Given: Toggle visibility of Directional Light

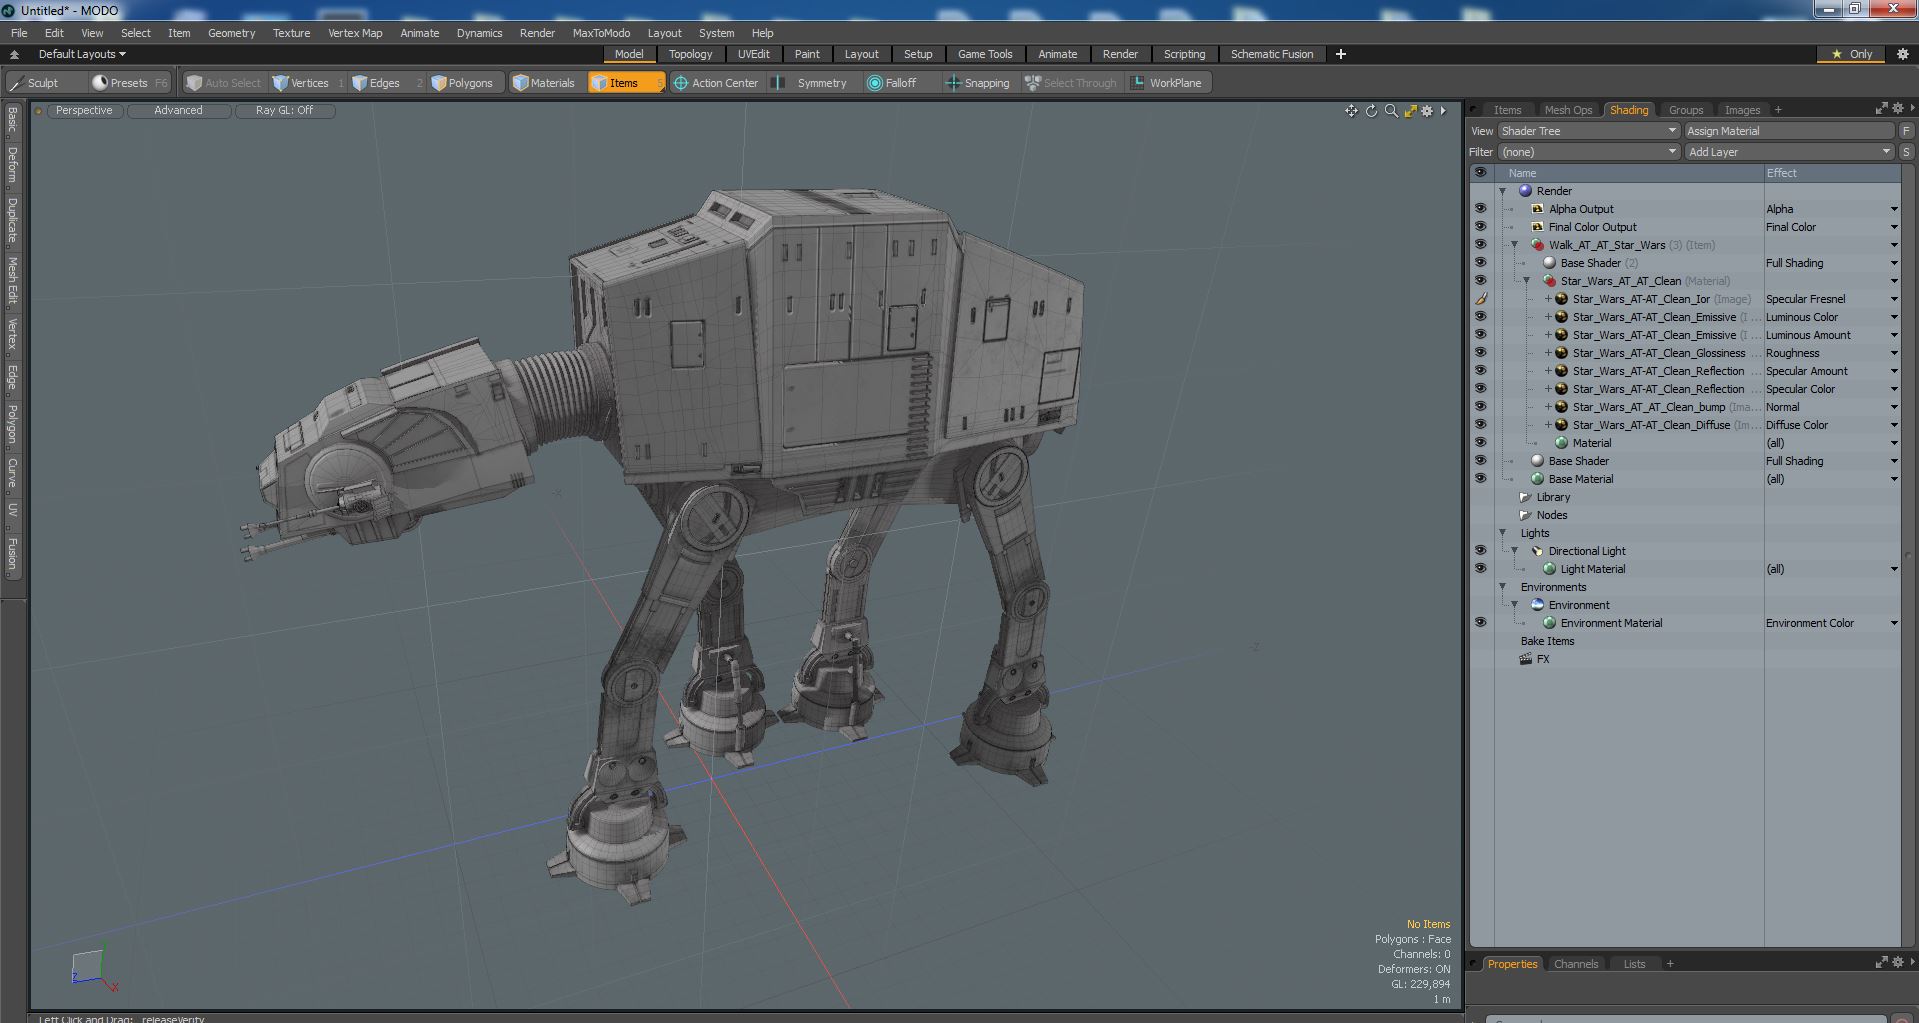Looking at the screenshot, I should point(1480,551).
